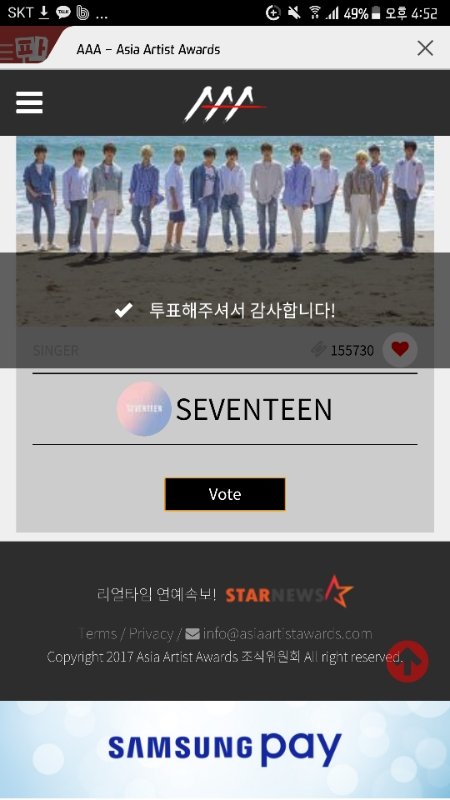Open the hamburger navigation menu
Screen dimensions: 450x800
point(29,103)
